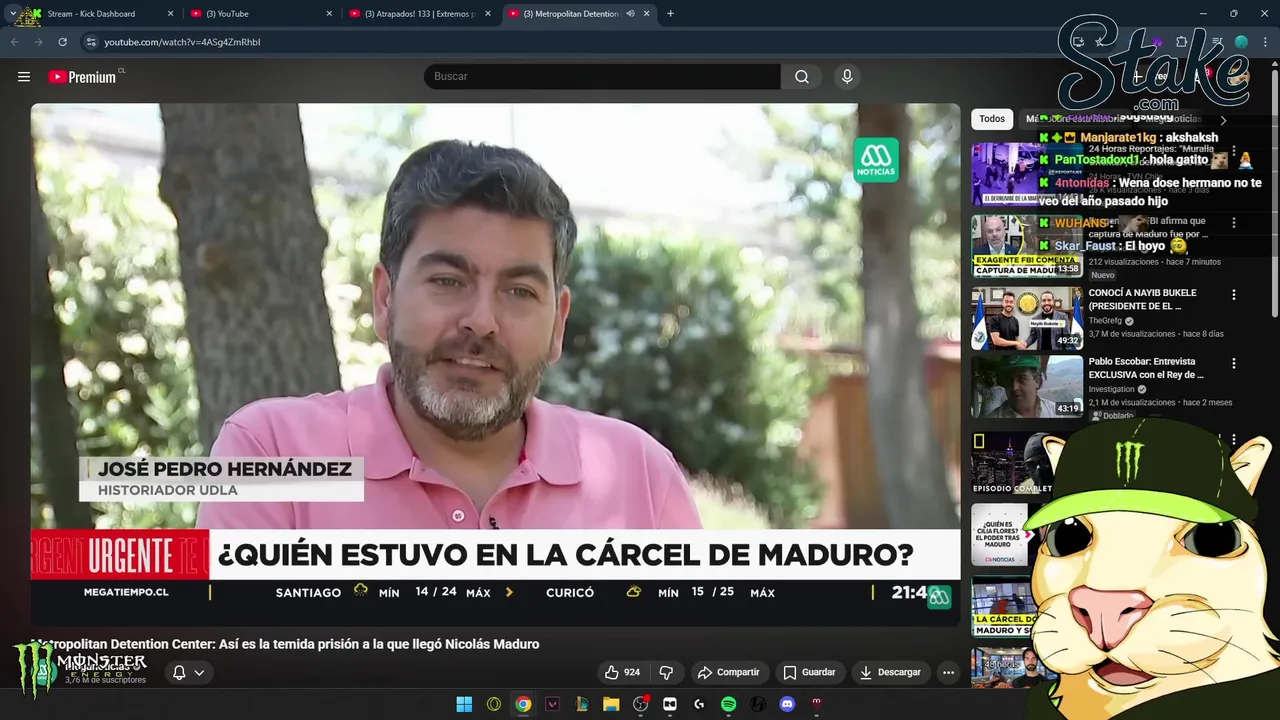The height and width of the screenshot is (720, 1280).
Task: Select the Todos filter chip
Action: [x=992, y=119]
